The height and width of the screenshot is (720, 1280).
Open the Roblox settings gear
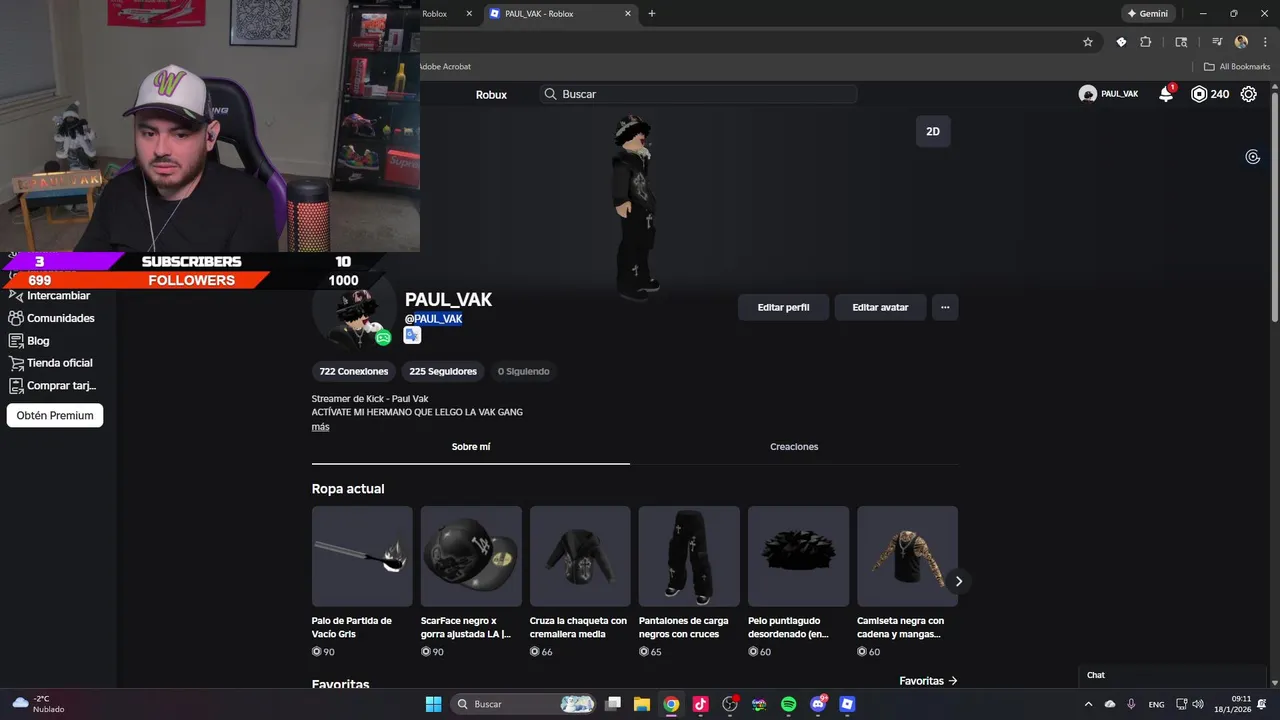pyautogui.click(x=1249, y=94)
